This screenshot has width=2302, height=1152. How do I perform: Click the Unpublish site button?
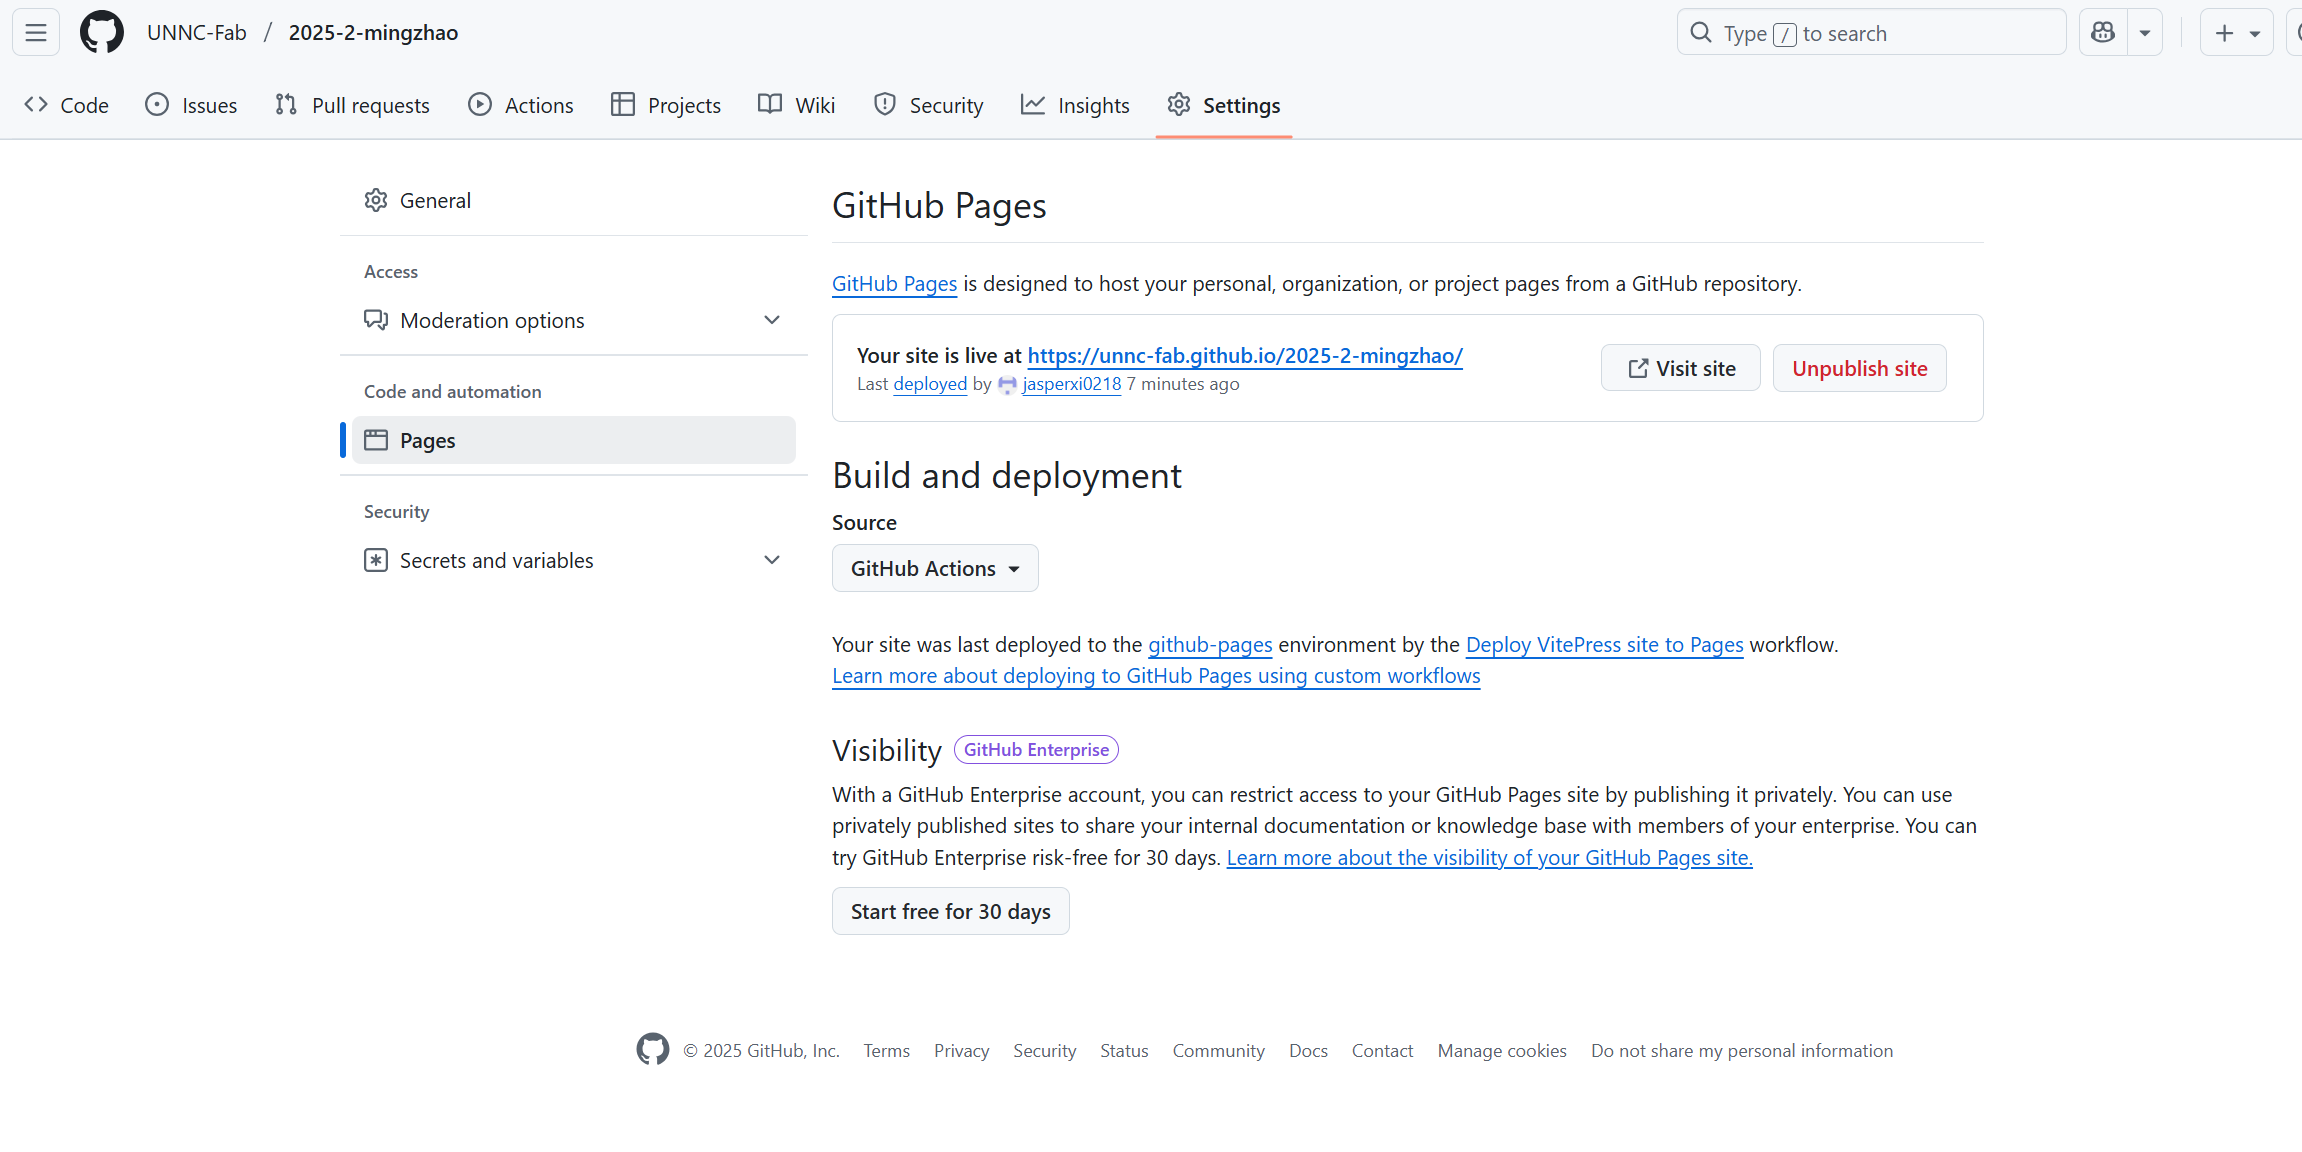click(1859, 368)
